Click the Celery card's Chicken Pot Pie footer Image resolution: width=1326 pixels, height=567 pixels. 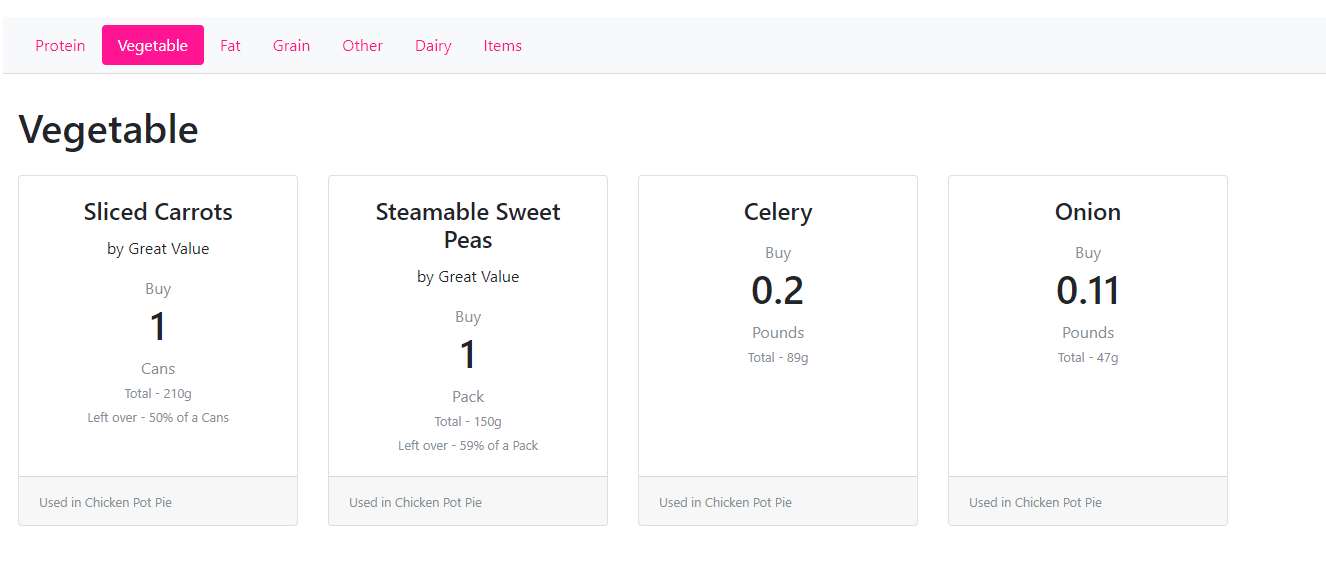(725, 502)
